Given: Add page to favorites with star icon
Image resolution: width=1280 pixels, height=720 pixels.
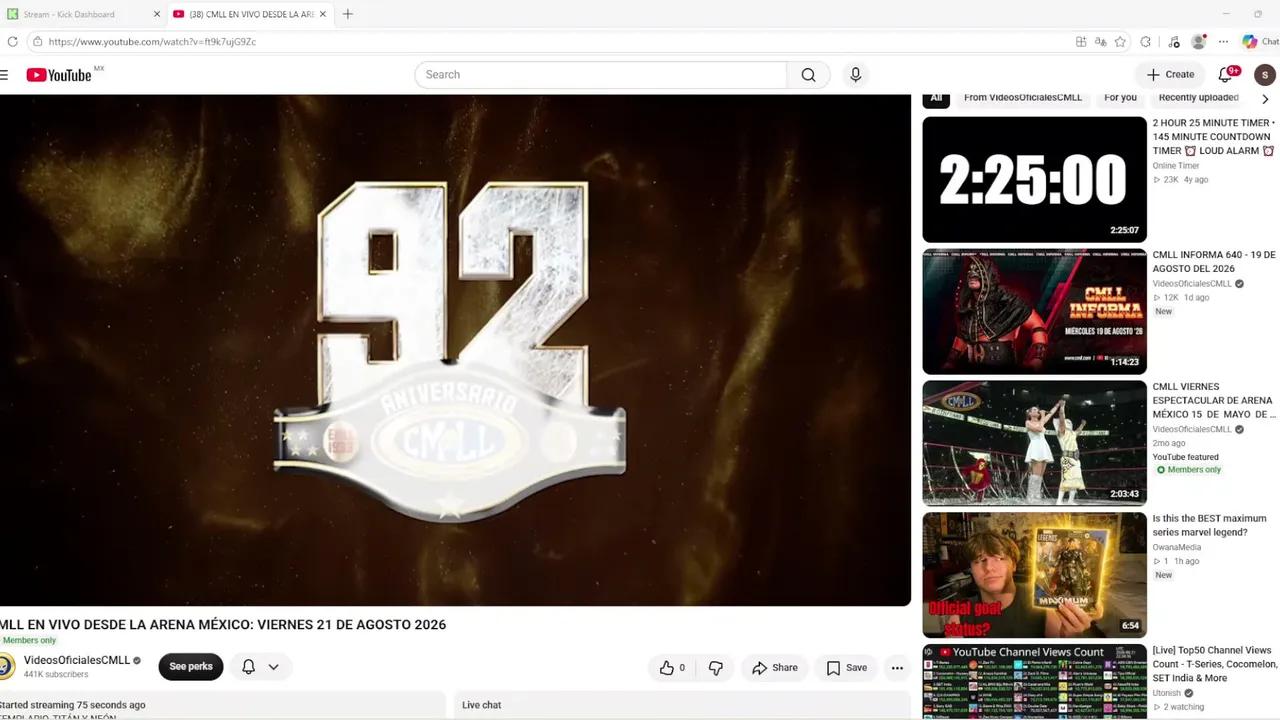Looking at the screenshot, I should pos(1120,42).
